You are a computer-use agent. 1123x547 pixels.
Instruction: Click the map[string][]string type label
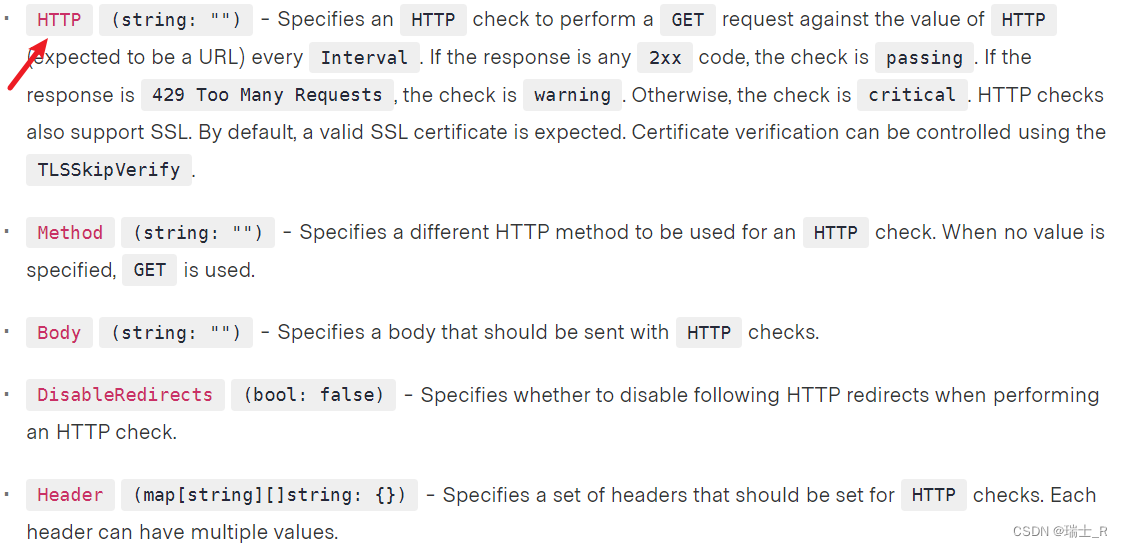(x=270, y=495)
